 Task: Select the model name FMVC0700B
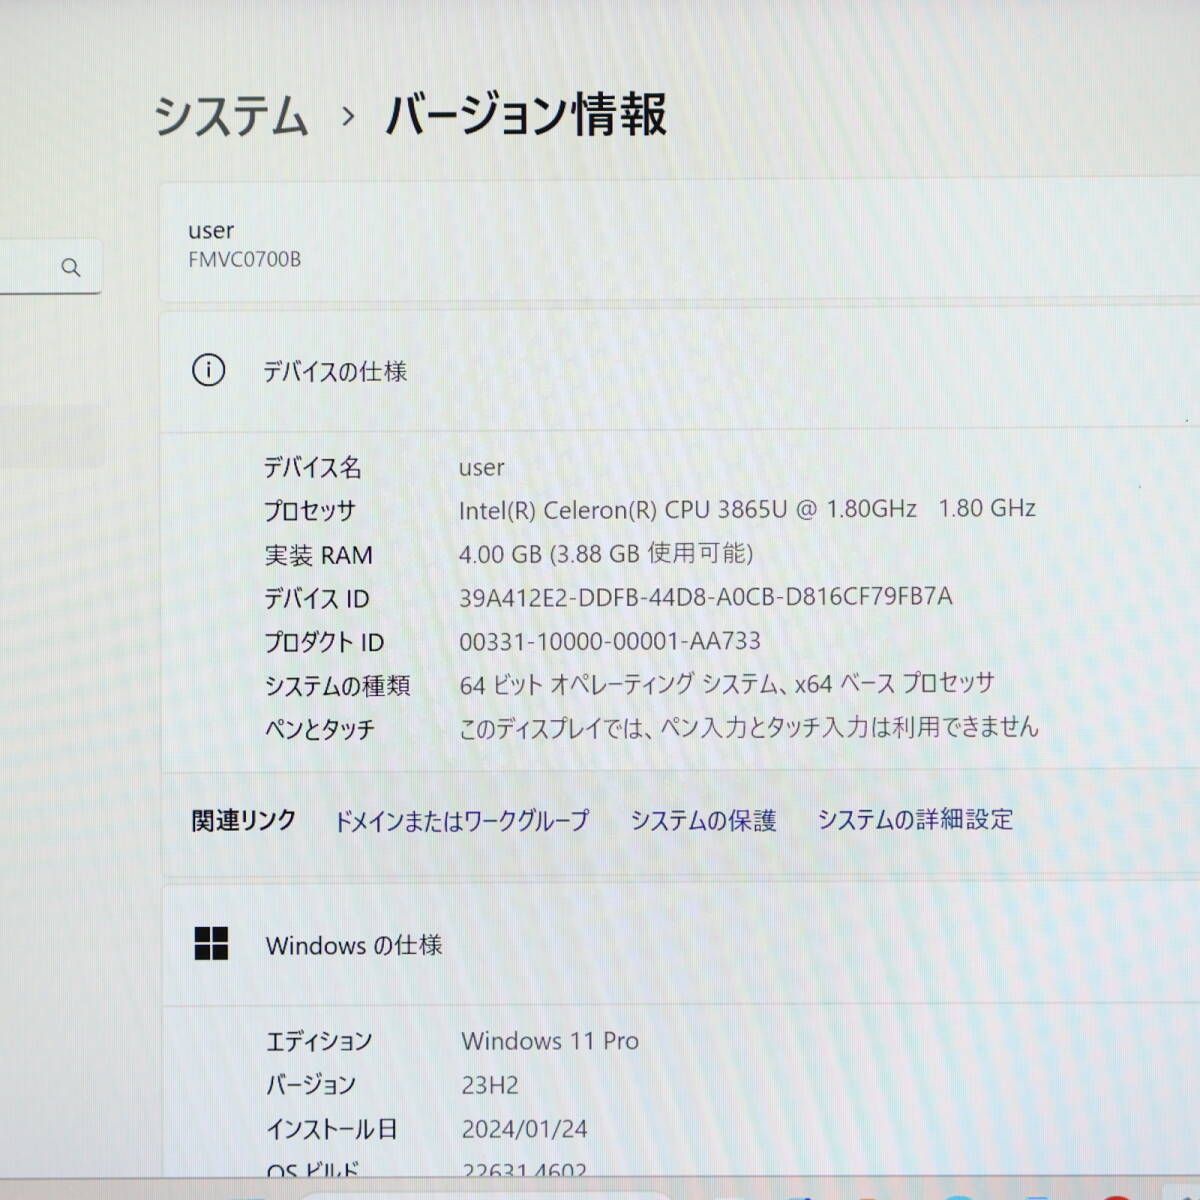[245, 259]
